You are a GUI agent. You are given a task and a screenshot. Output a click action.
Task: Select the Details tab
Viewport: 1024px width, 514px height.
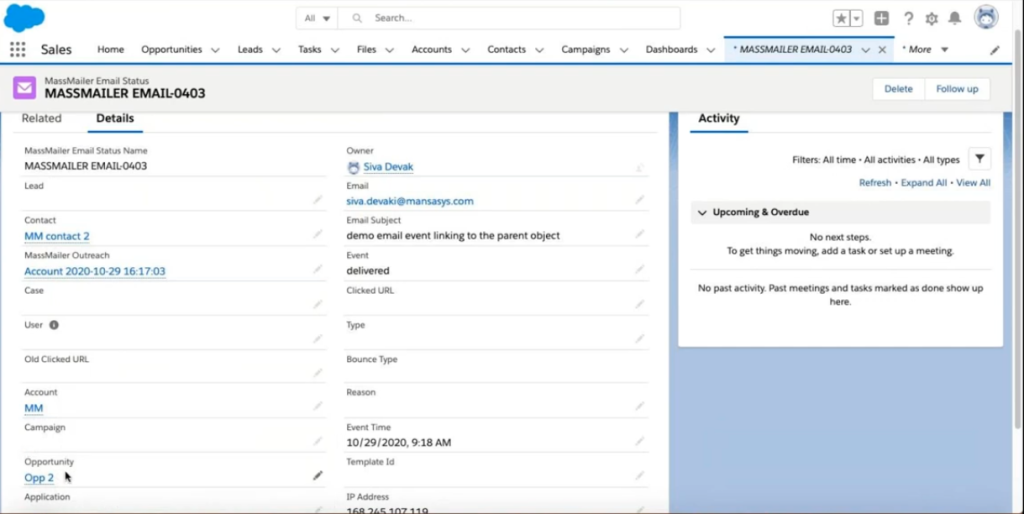tap(115, 118)
